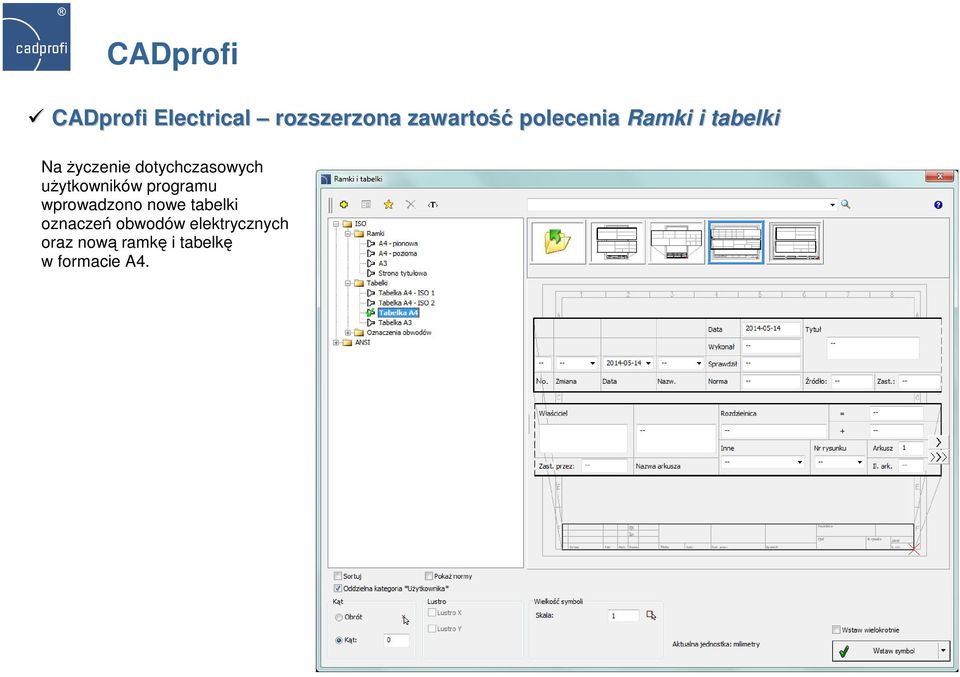Click the Wykonał input field
960x677 pixels.
pyautogui.click(x=771, y=346)
